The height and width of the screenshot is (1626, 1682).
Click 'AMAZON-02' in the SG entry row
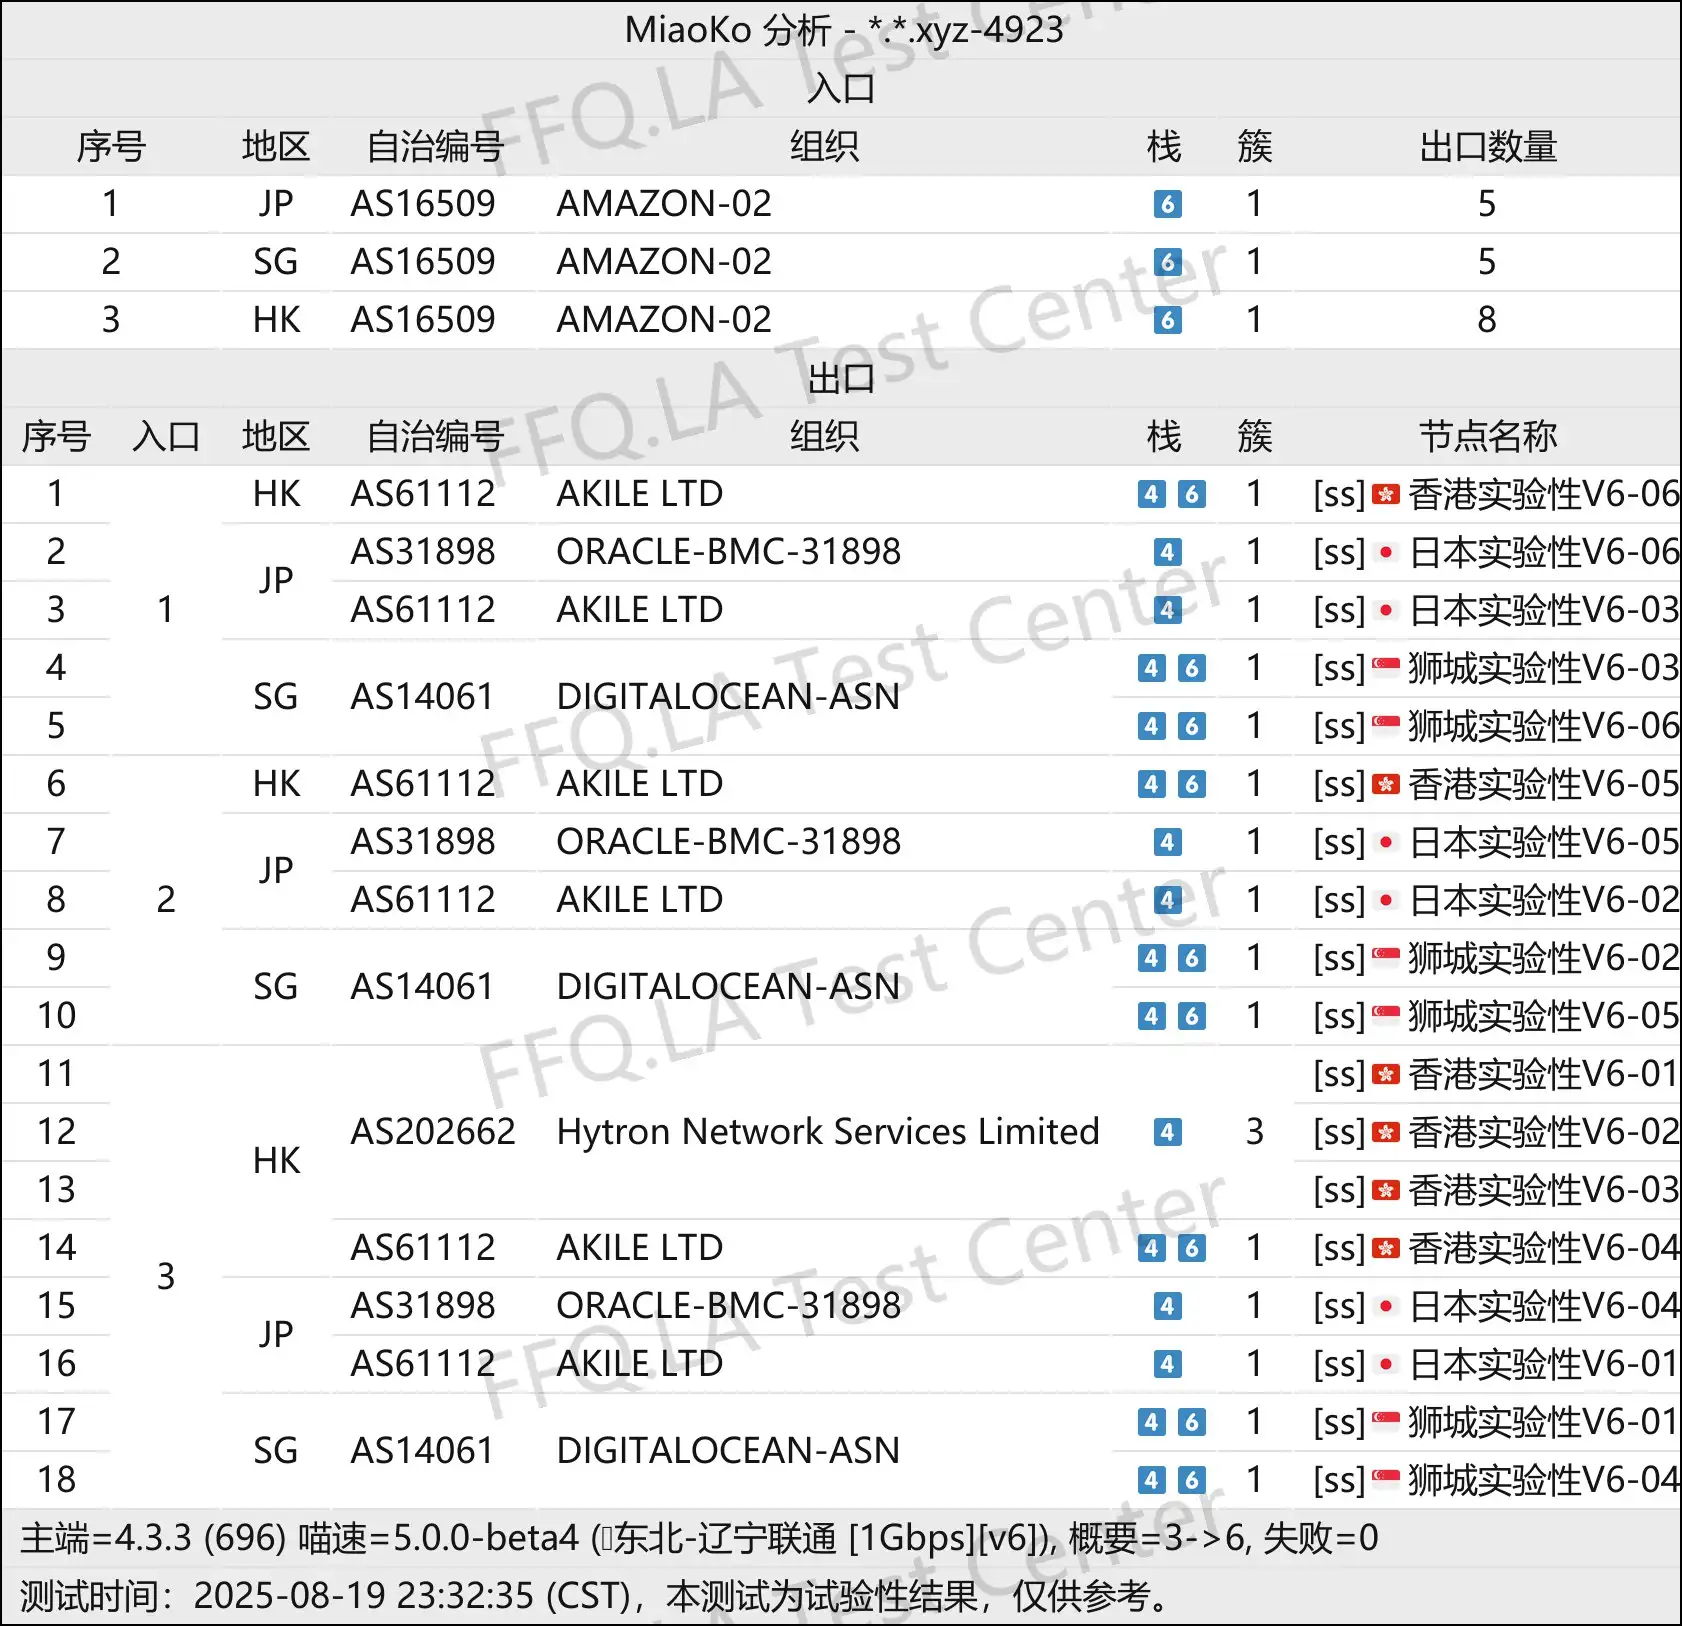pos(664,262)
